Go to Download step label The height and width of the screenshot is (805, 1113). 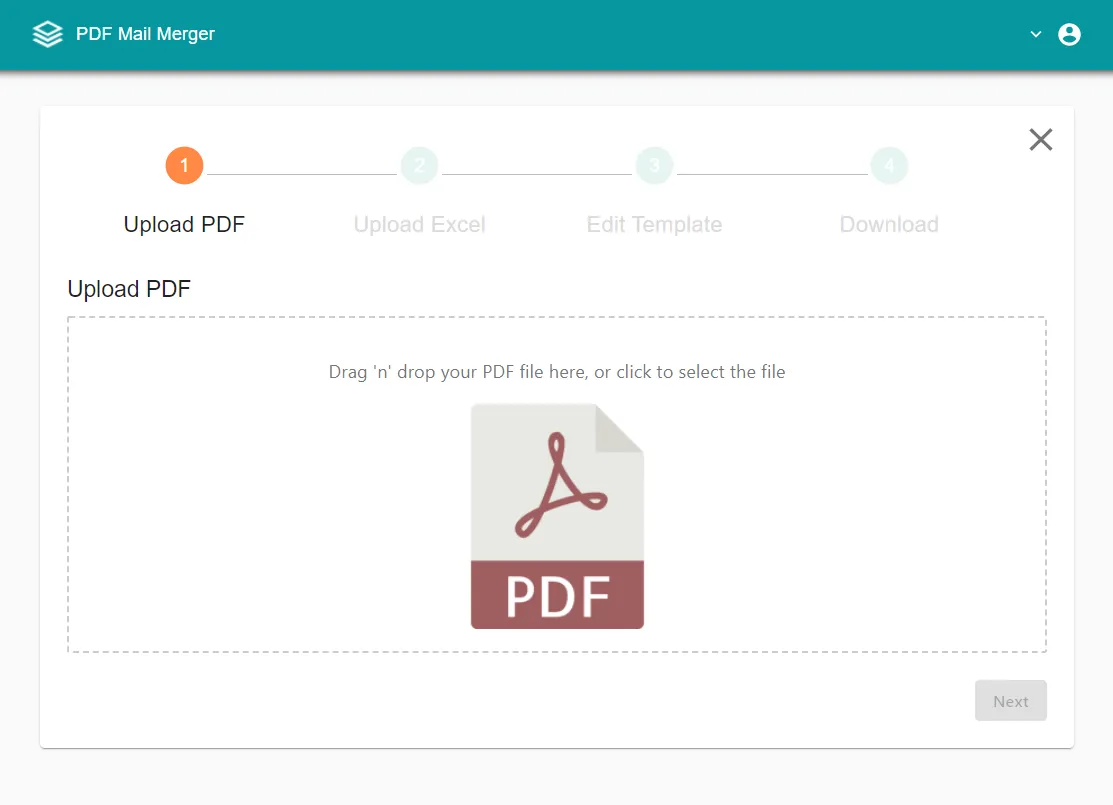[x=889, y=224]
